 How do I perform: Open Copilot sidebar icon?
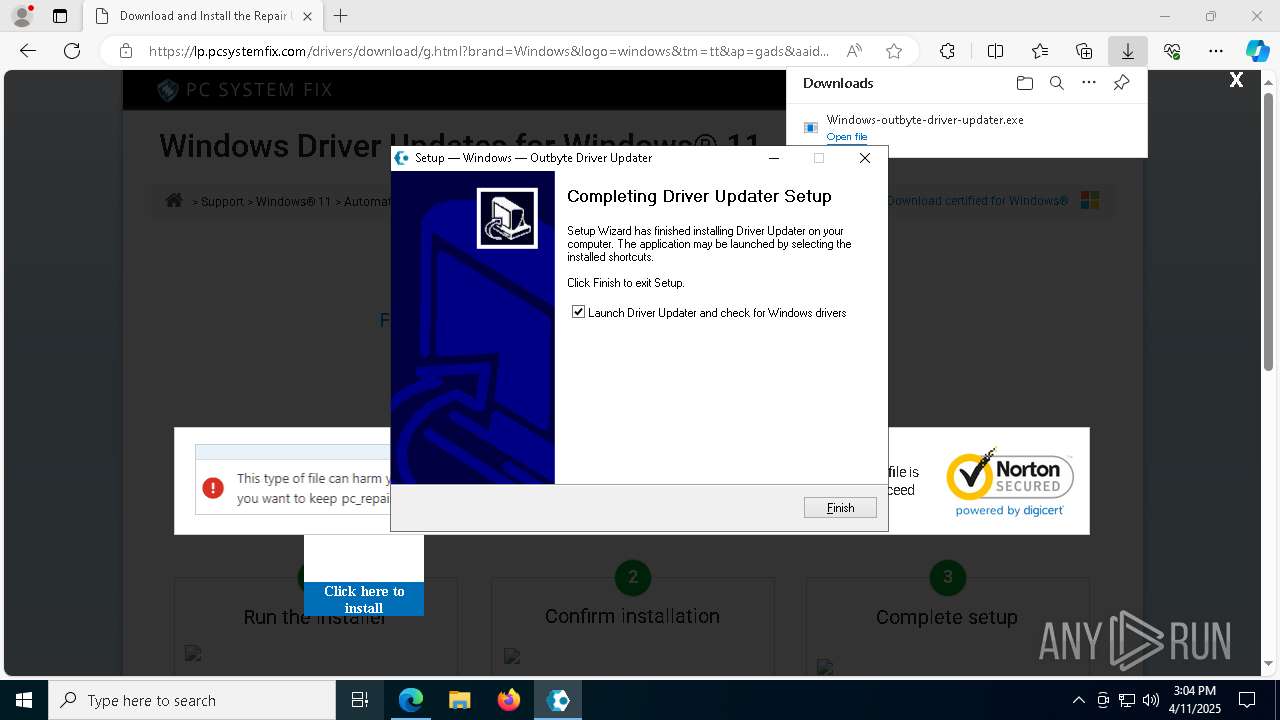(1257, 51)
